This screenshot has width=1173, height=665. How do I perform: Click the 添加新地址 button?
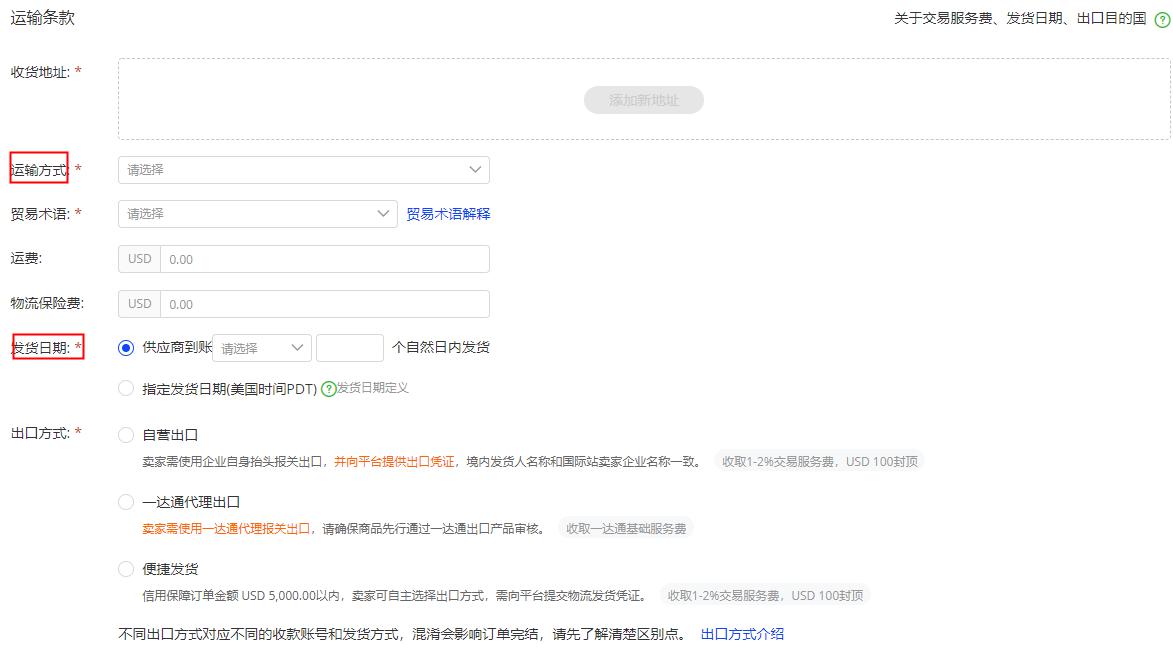tap(643, 100)
